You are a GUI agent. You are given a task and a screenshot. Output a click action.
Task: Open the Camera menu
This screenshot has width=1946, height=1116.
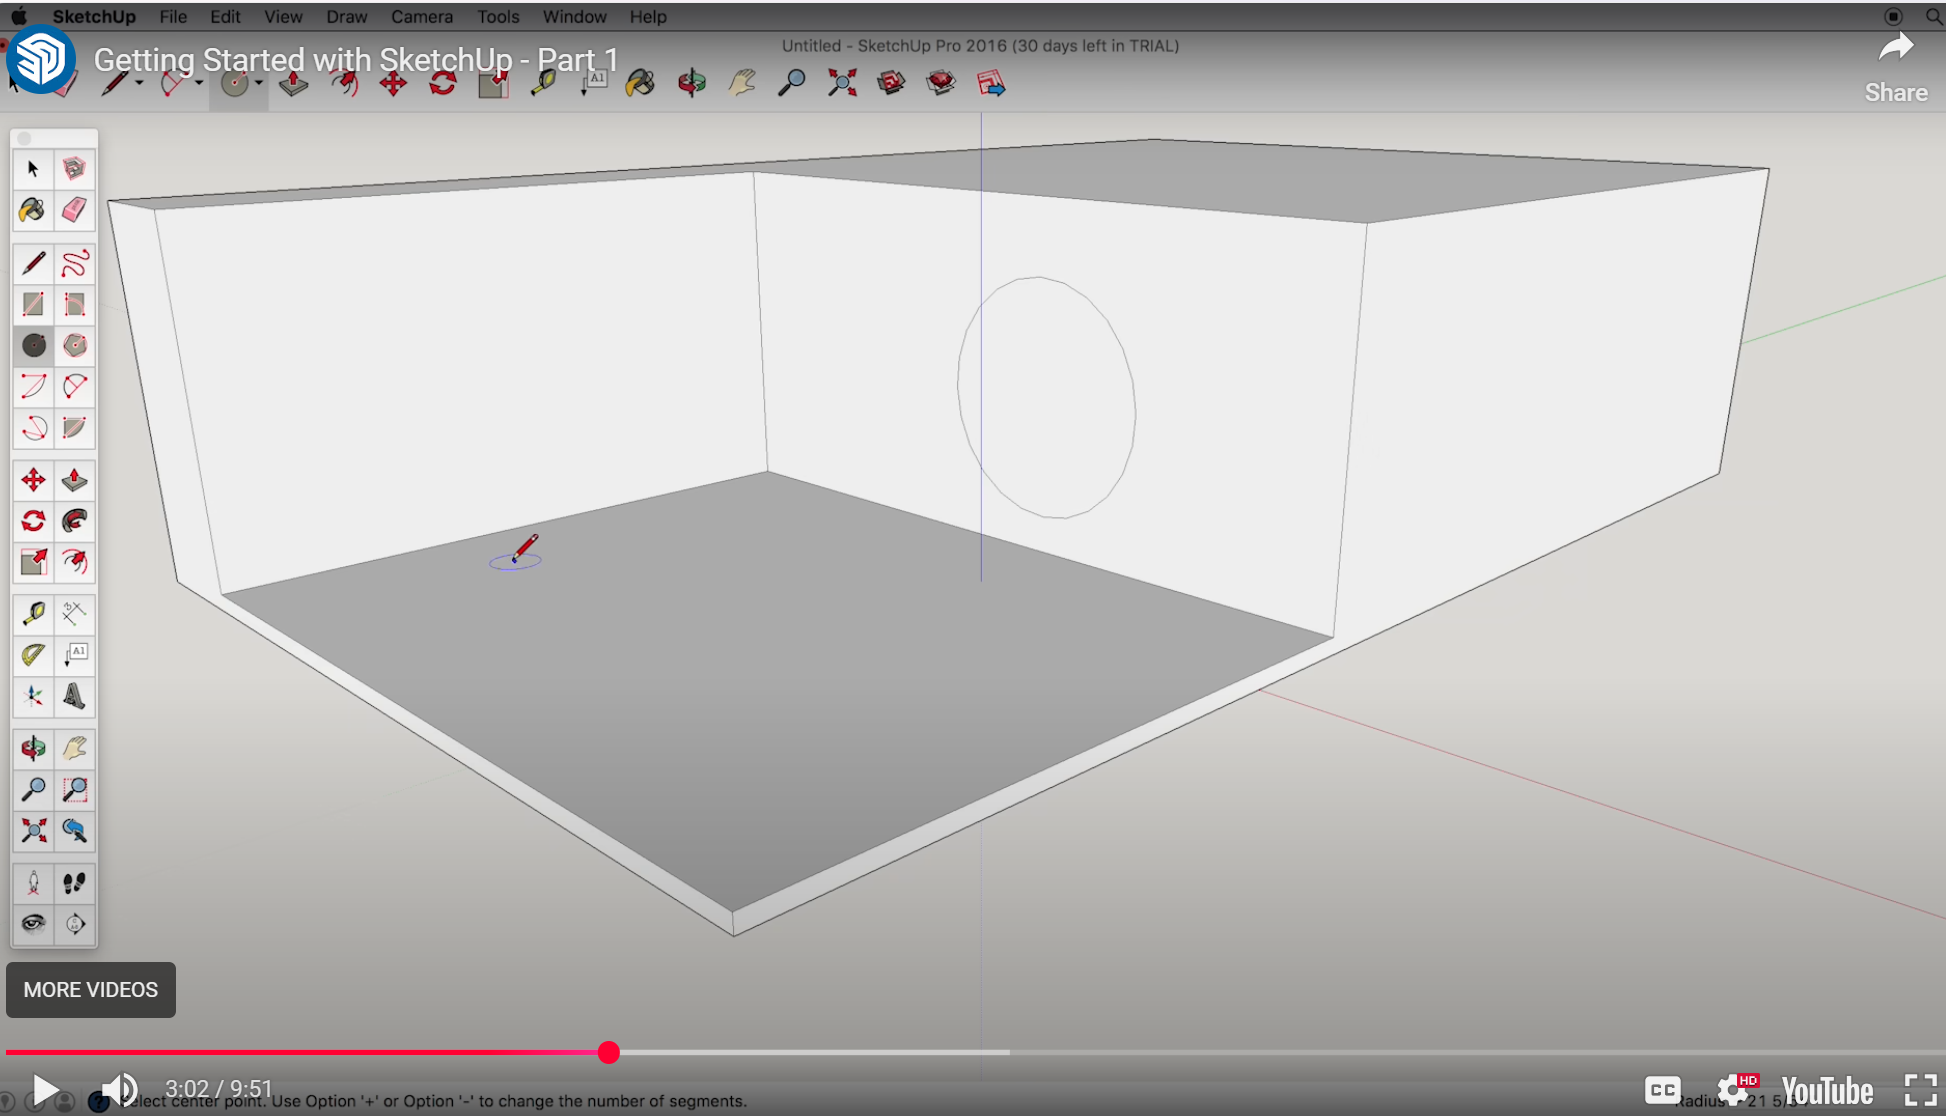pyautogui.click(x=421, y=16)
